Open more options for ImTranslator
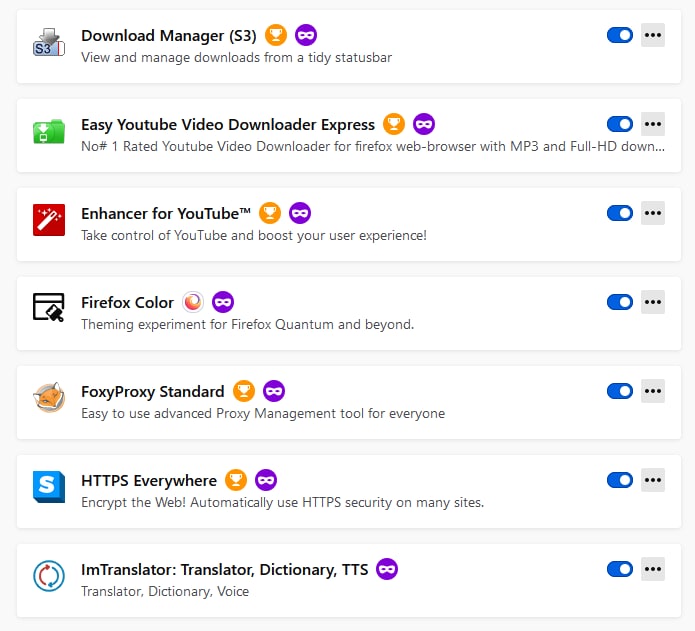This screenshot has height=631, width=695. 653,569
